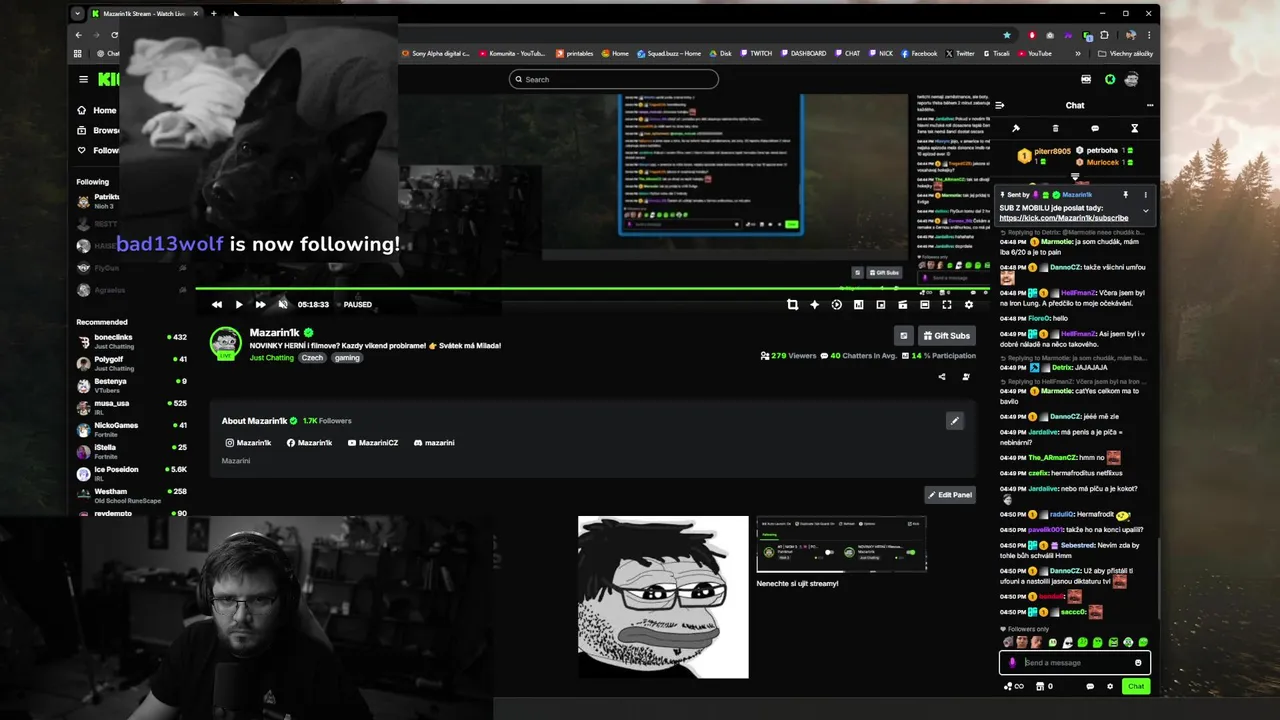Fast-forward the stream with forward button
1280x720 pixels.
point(260,305)
